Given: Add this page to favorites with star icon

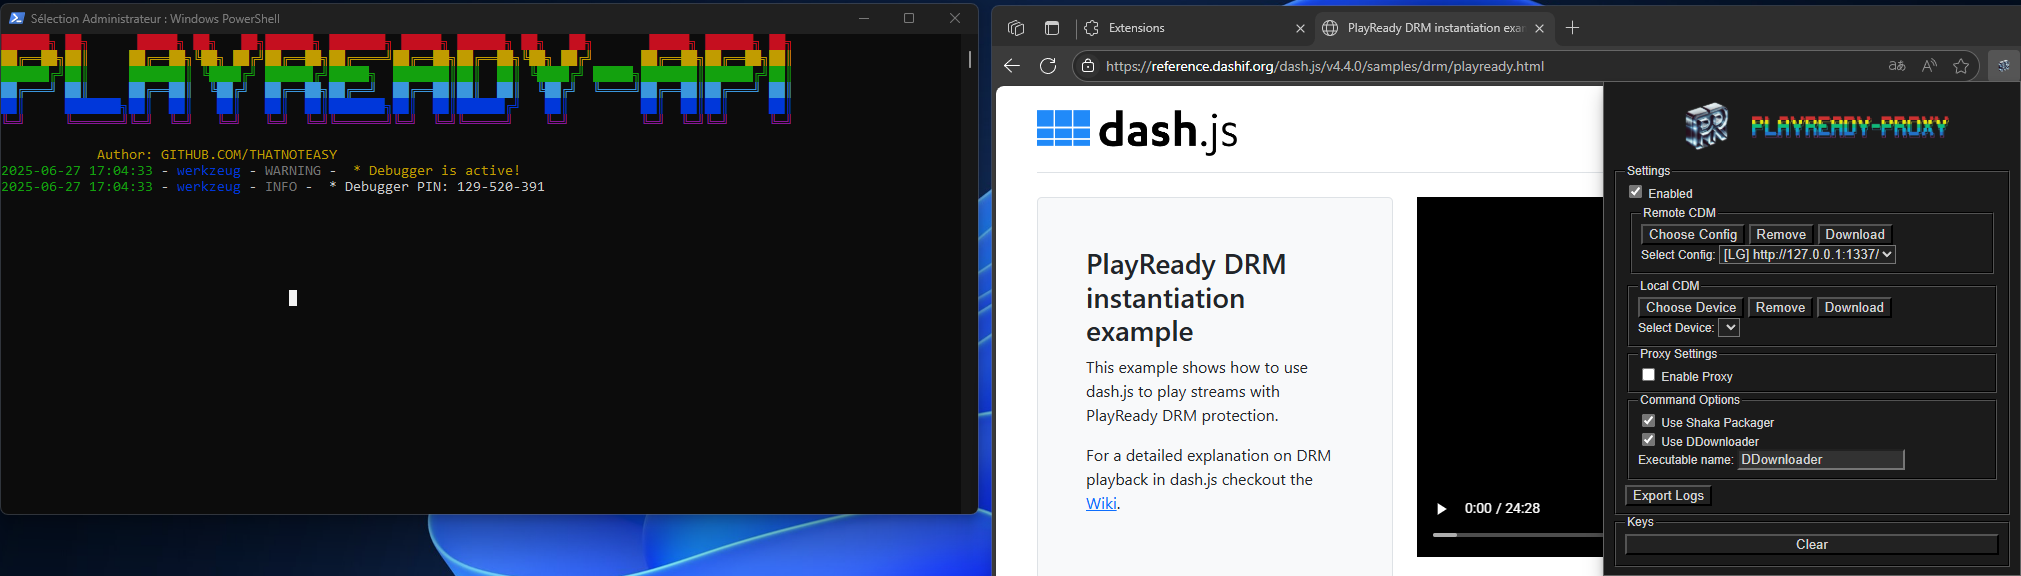Looking at the screenshot, I should tap(1961, 66).
